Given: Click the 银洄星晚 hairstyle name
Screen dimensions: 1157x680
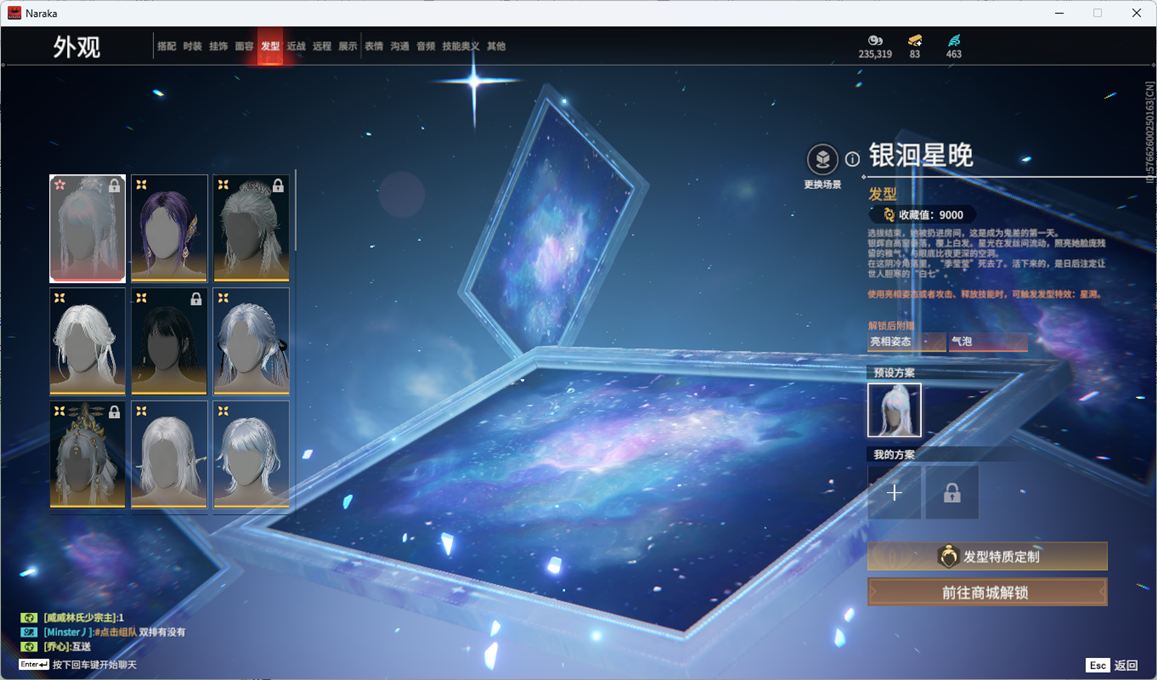Looking at the screenshot, I should coord(921,155).
